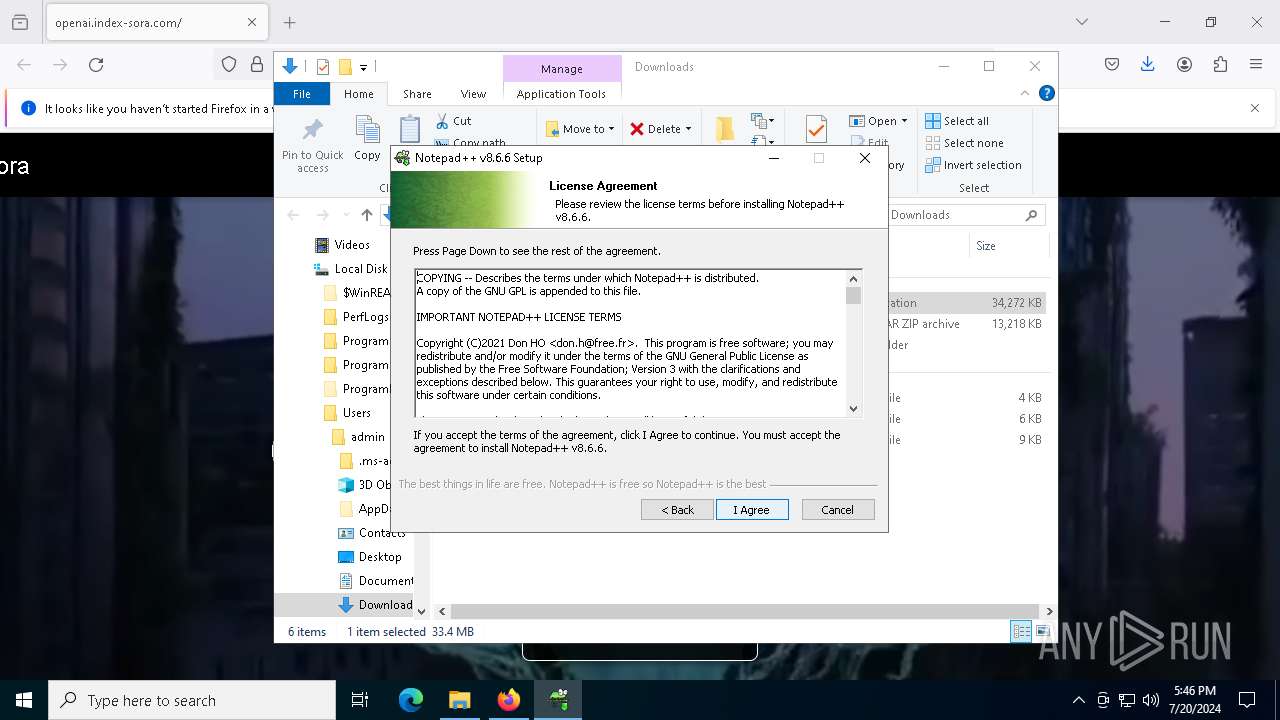The image size is (1280, 720).
Task: List all Firefox tabs dropdown
Action: tap(1081, 22)
